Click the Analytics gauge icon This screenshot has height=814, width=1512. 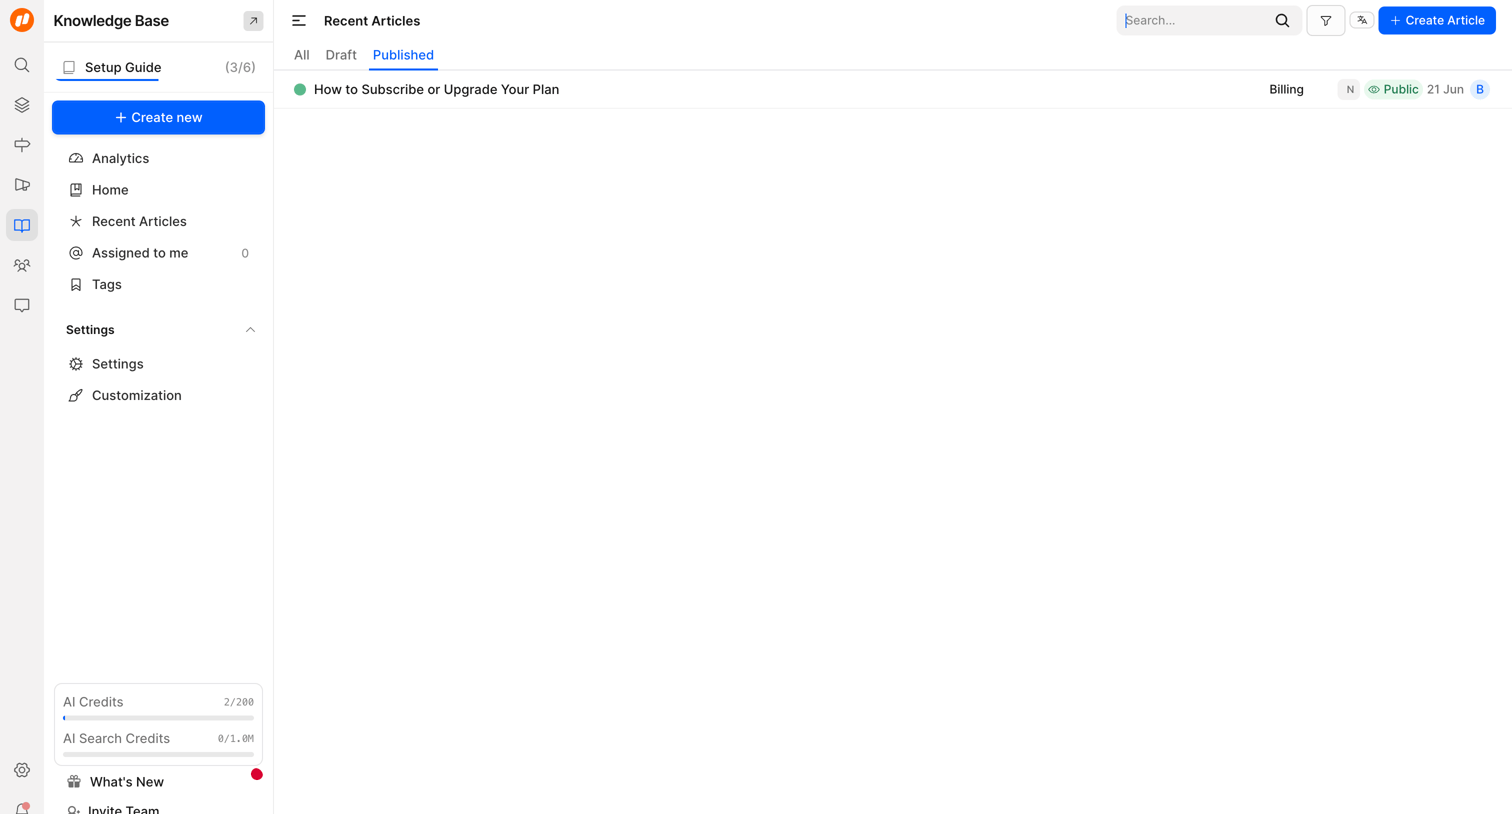[x=76, y=158]
